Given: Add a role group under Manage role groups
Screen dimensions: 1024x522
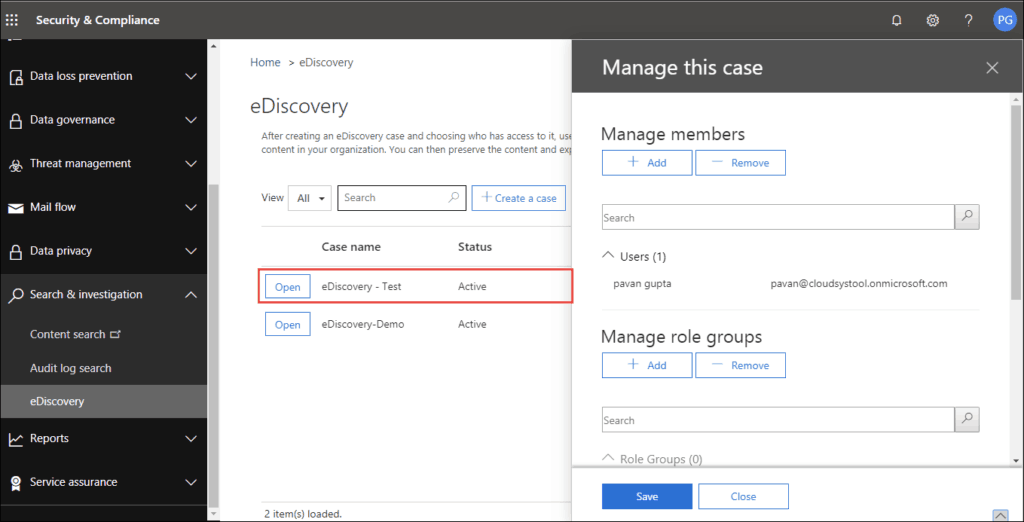Looking at the screenshot, I should [647, 365].
